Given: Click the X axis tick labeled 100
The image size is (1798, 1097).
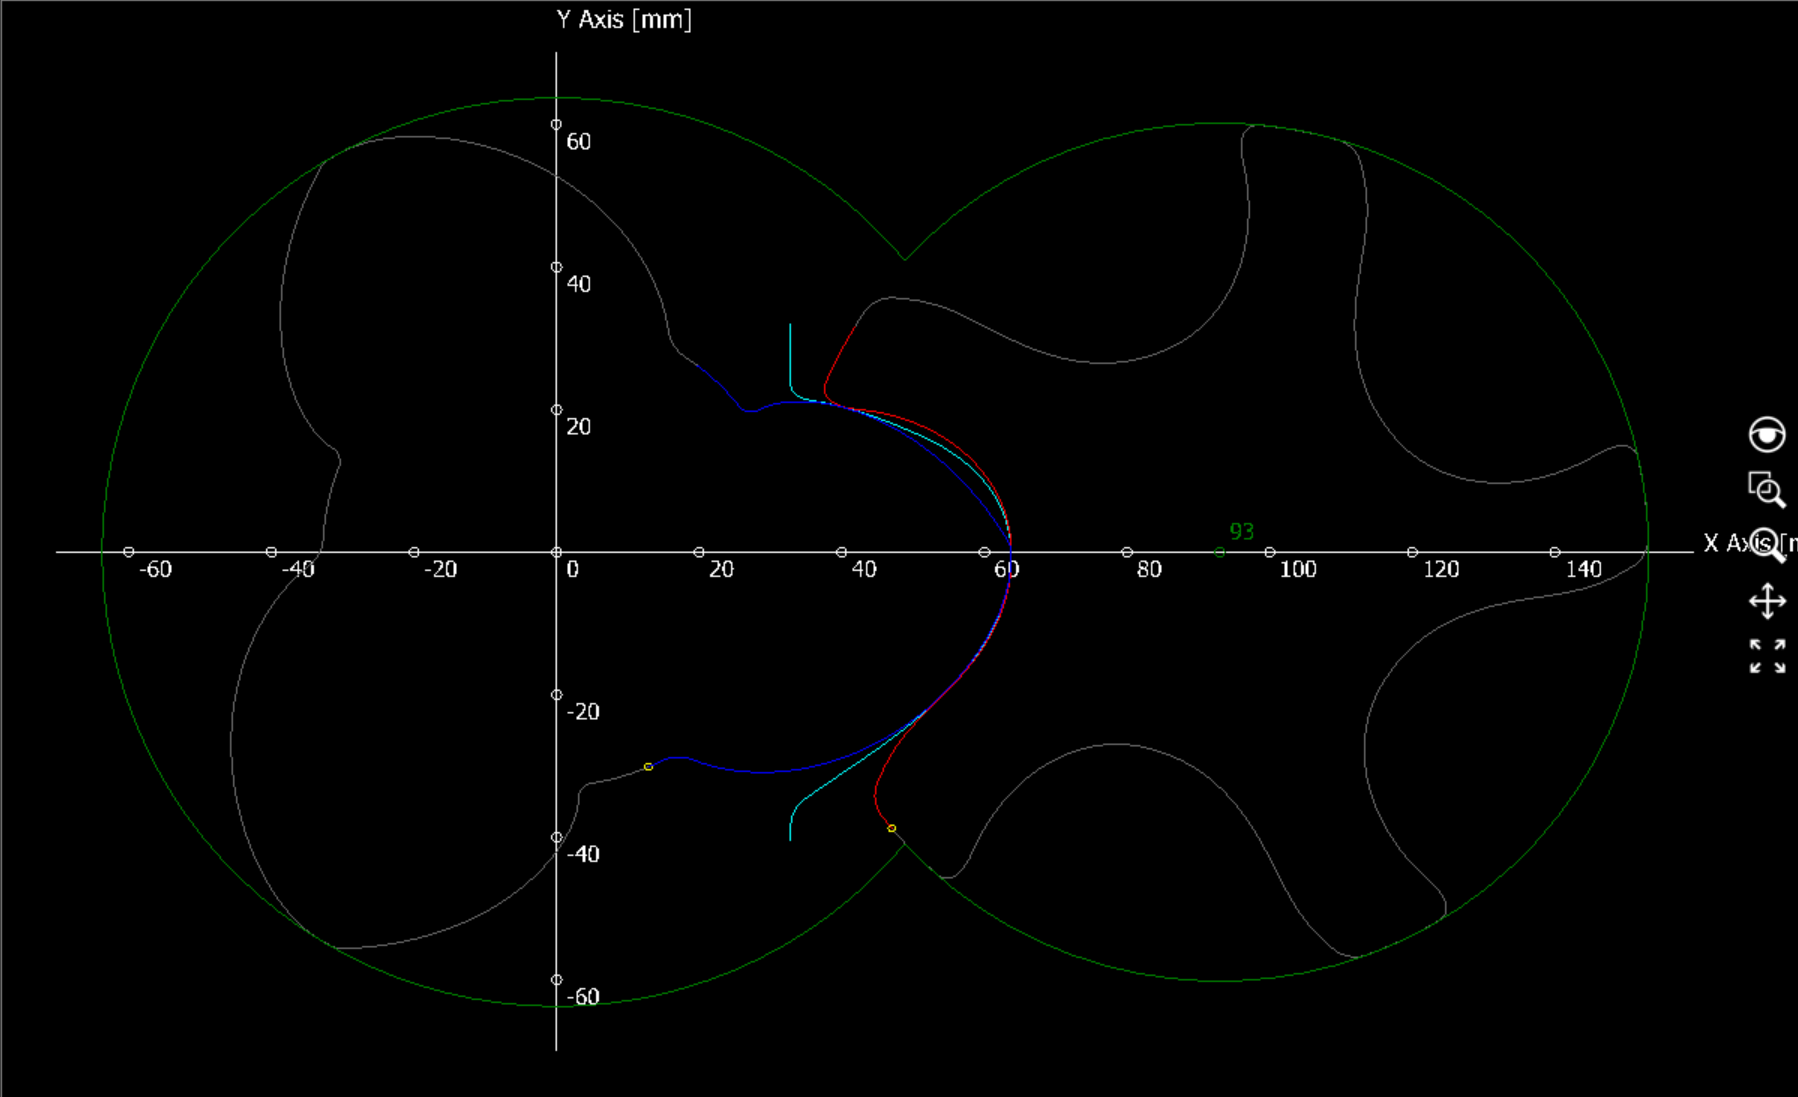Looking at the screenshot, I should pos(1270,552).
